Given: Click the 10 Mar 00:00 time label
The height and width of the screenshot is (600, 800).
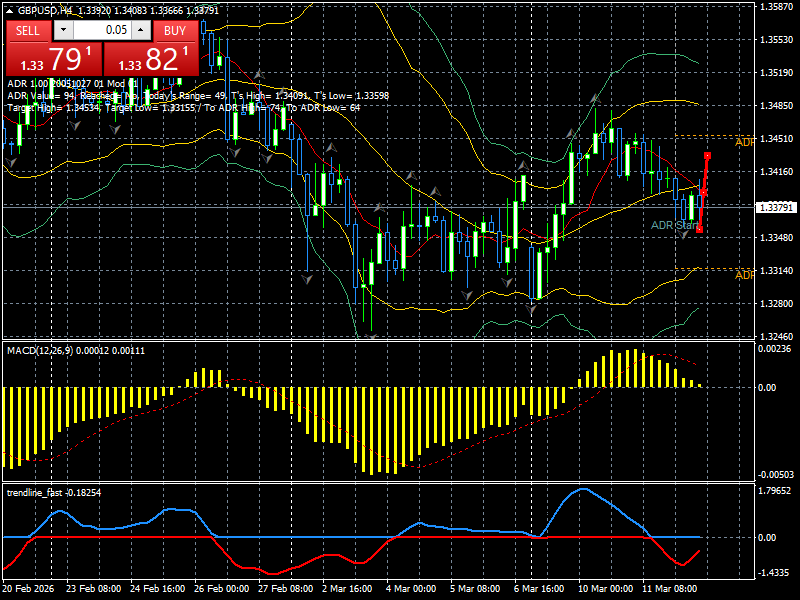Looking at the screenshot, I should (x=606, y=588).
